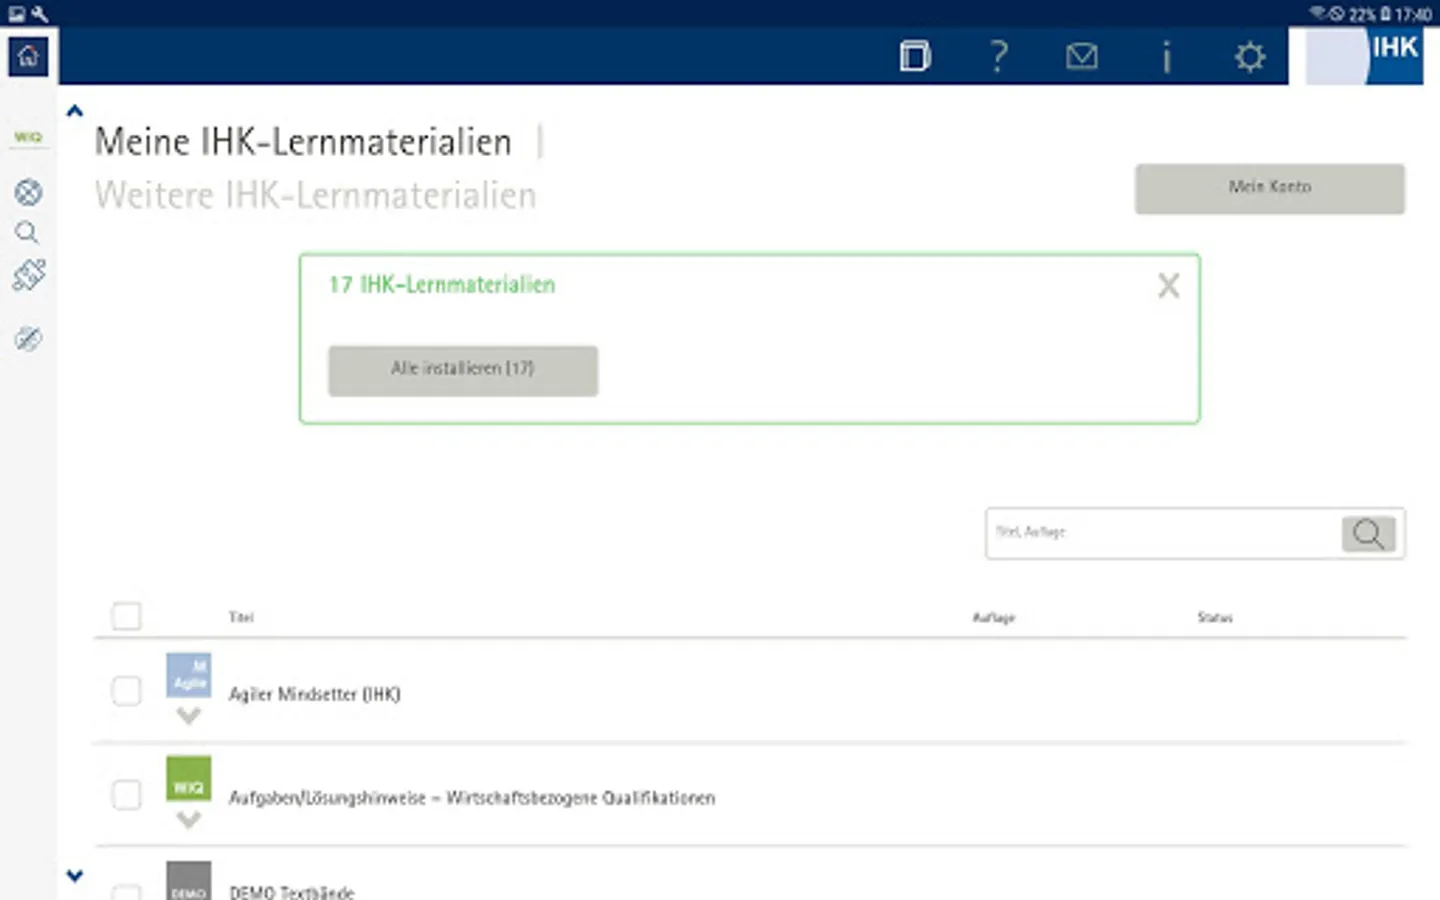1440x900 pixels.
Task: Open the library book icon in header
Action: 915,56
